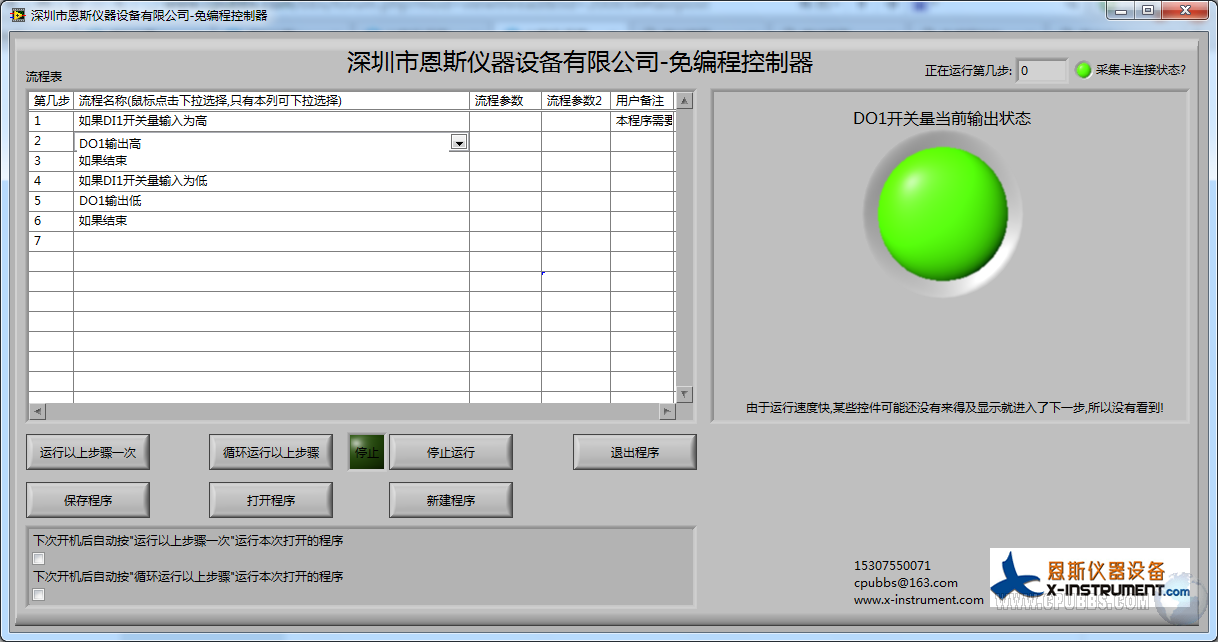The height and width of the screenshot is (642, 1218).
Task: Click the table's horizontal scrollbar left arrow
Action: [x=37, y=411]
